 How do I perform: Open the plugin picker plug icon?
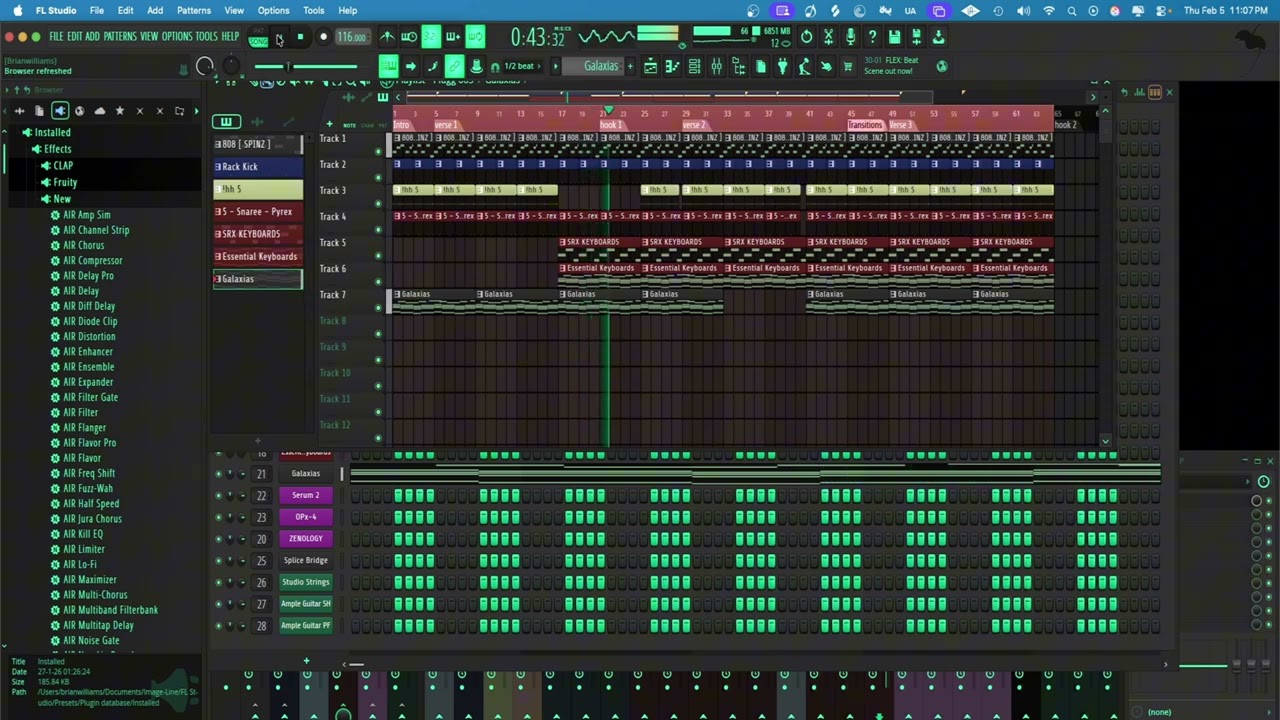[x=783, y=67]
